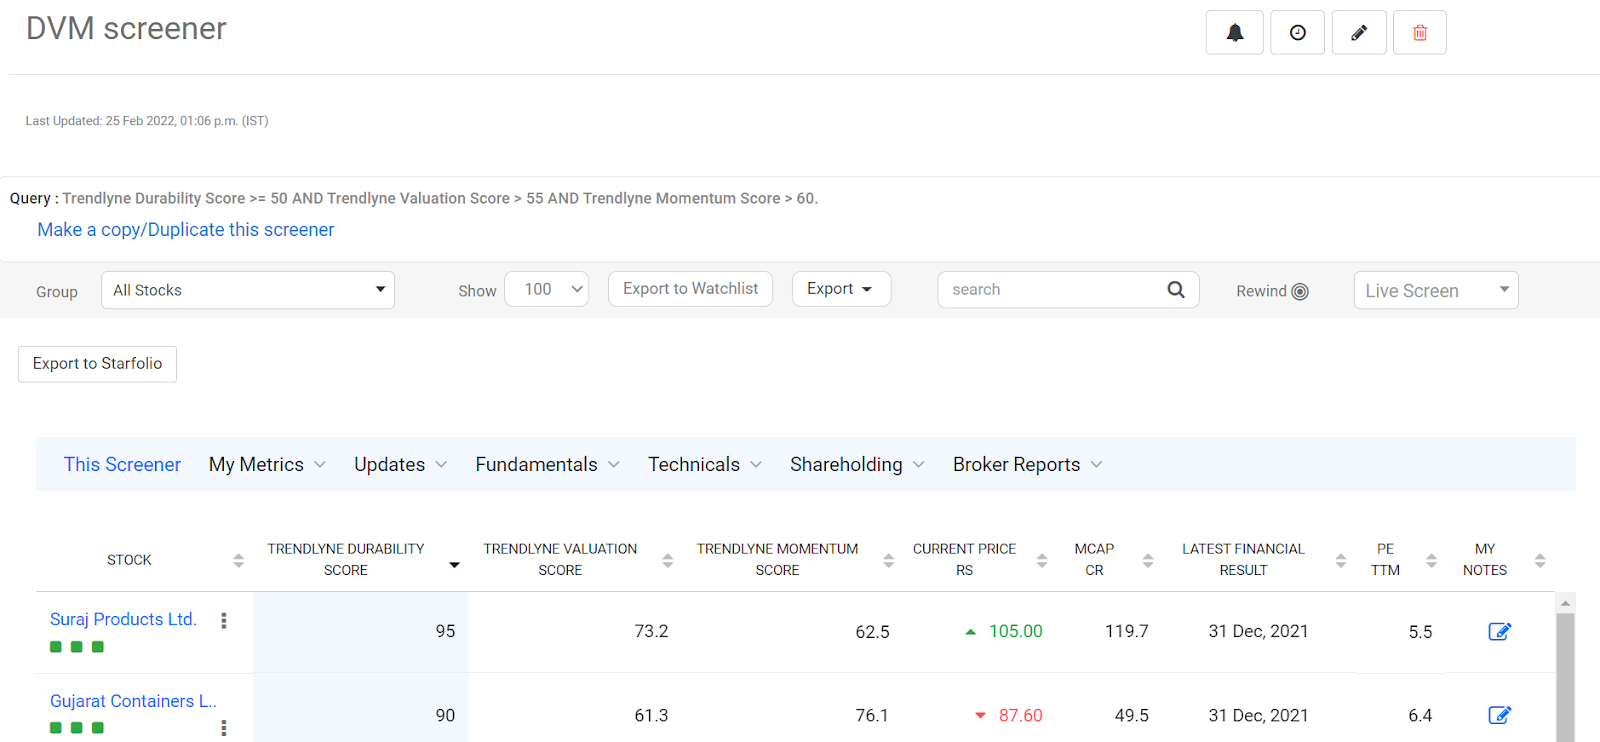Screen dimensions: 1600x742
Task: Sort by Latest Financial Result arrows
Action: point(1341,561)
